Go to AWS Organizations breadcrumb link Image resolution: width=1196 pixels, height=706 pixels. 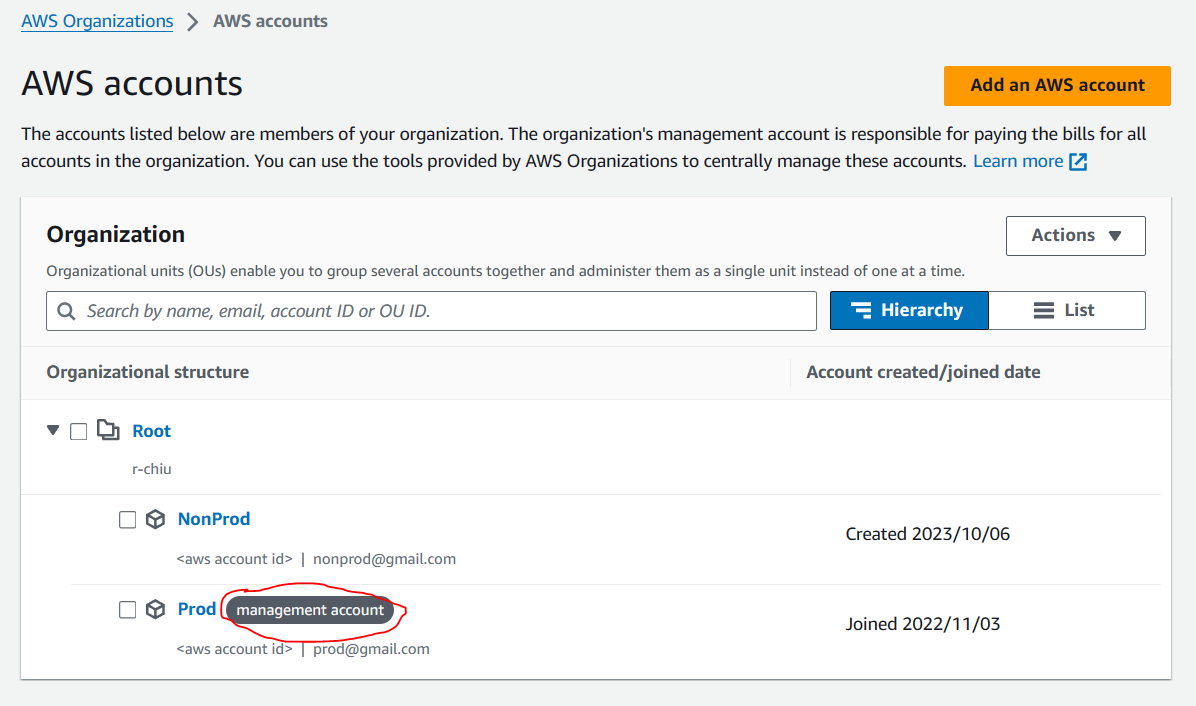[x=97, y=21]
